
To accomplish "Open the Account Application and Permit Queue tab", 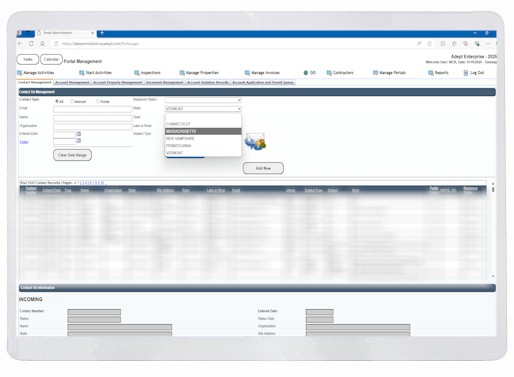I will 263,82.
